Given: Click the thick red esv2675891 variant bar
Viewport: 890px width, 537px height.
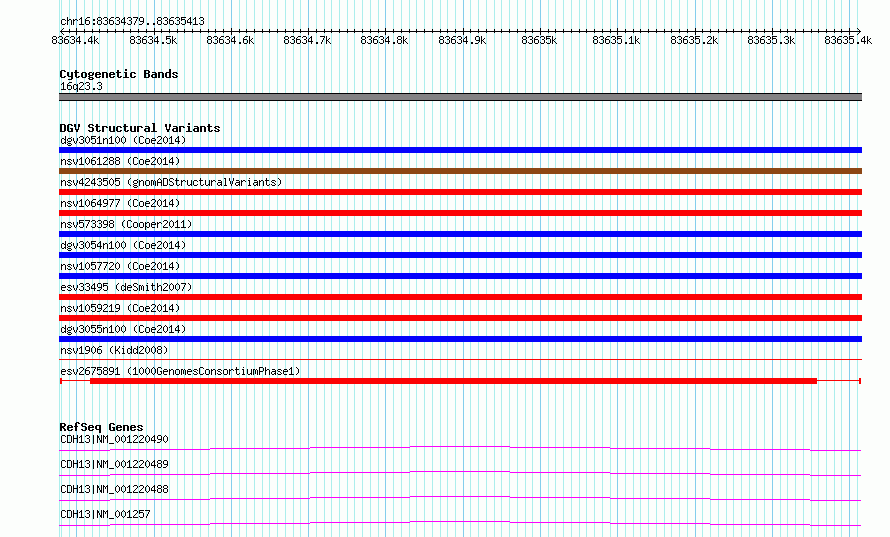Looking at the screenshot, I should pyautogui.click(x=453, y=381).
